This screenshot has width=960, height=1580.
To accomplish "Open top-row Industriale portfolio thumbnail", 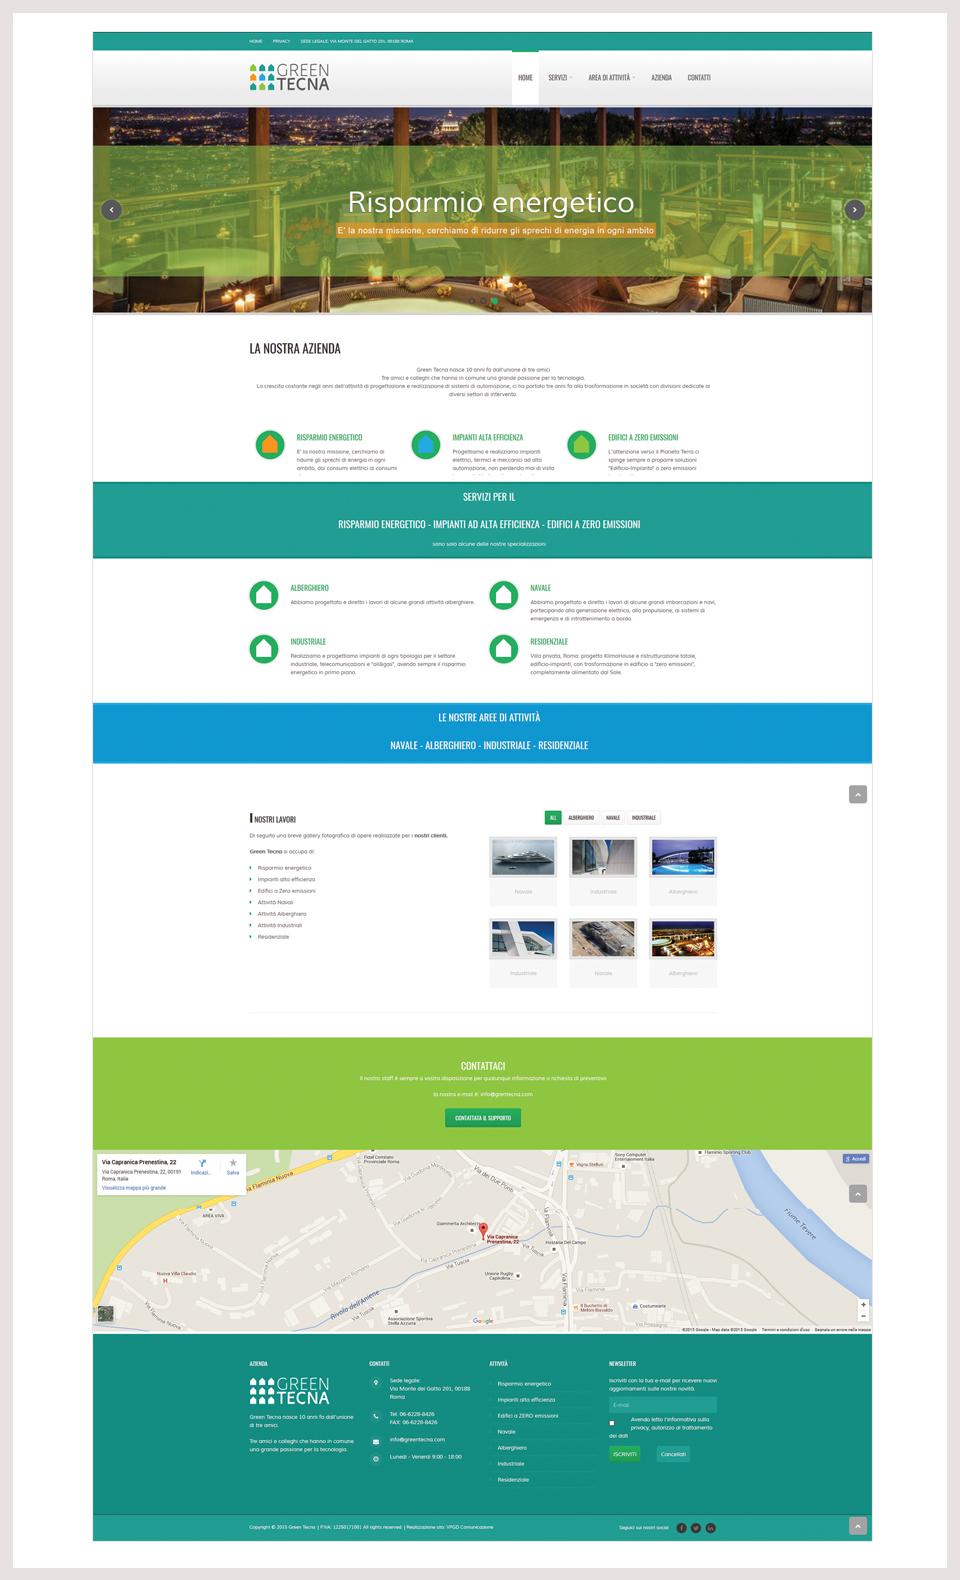I will click(603, 857).
